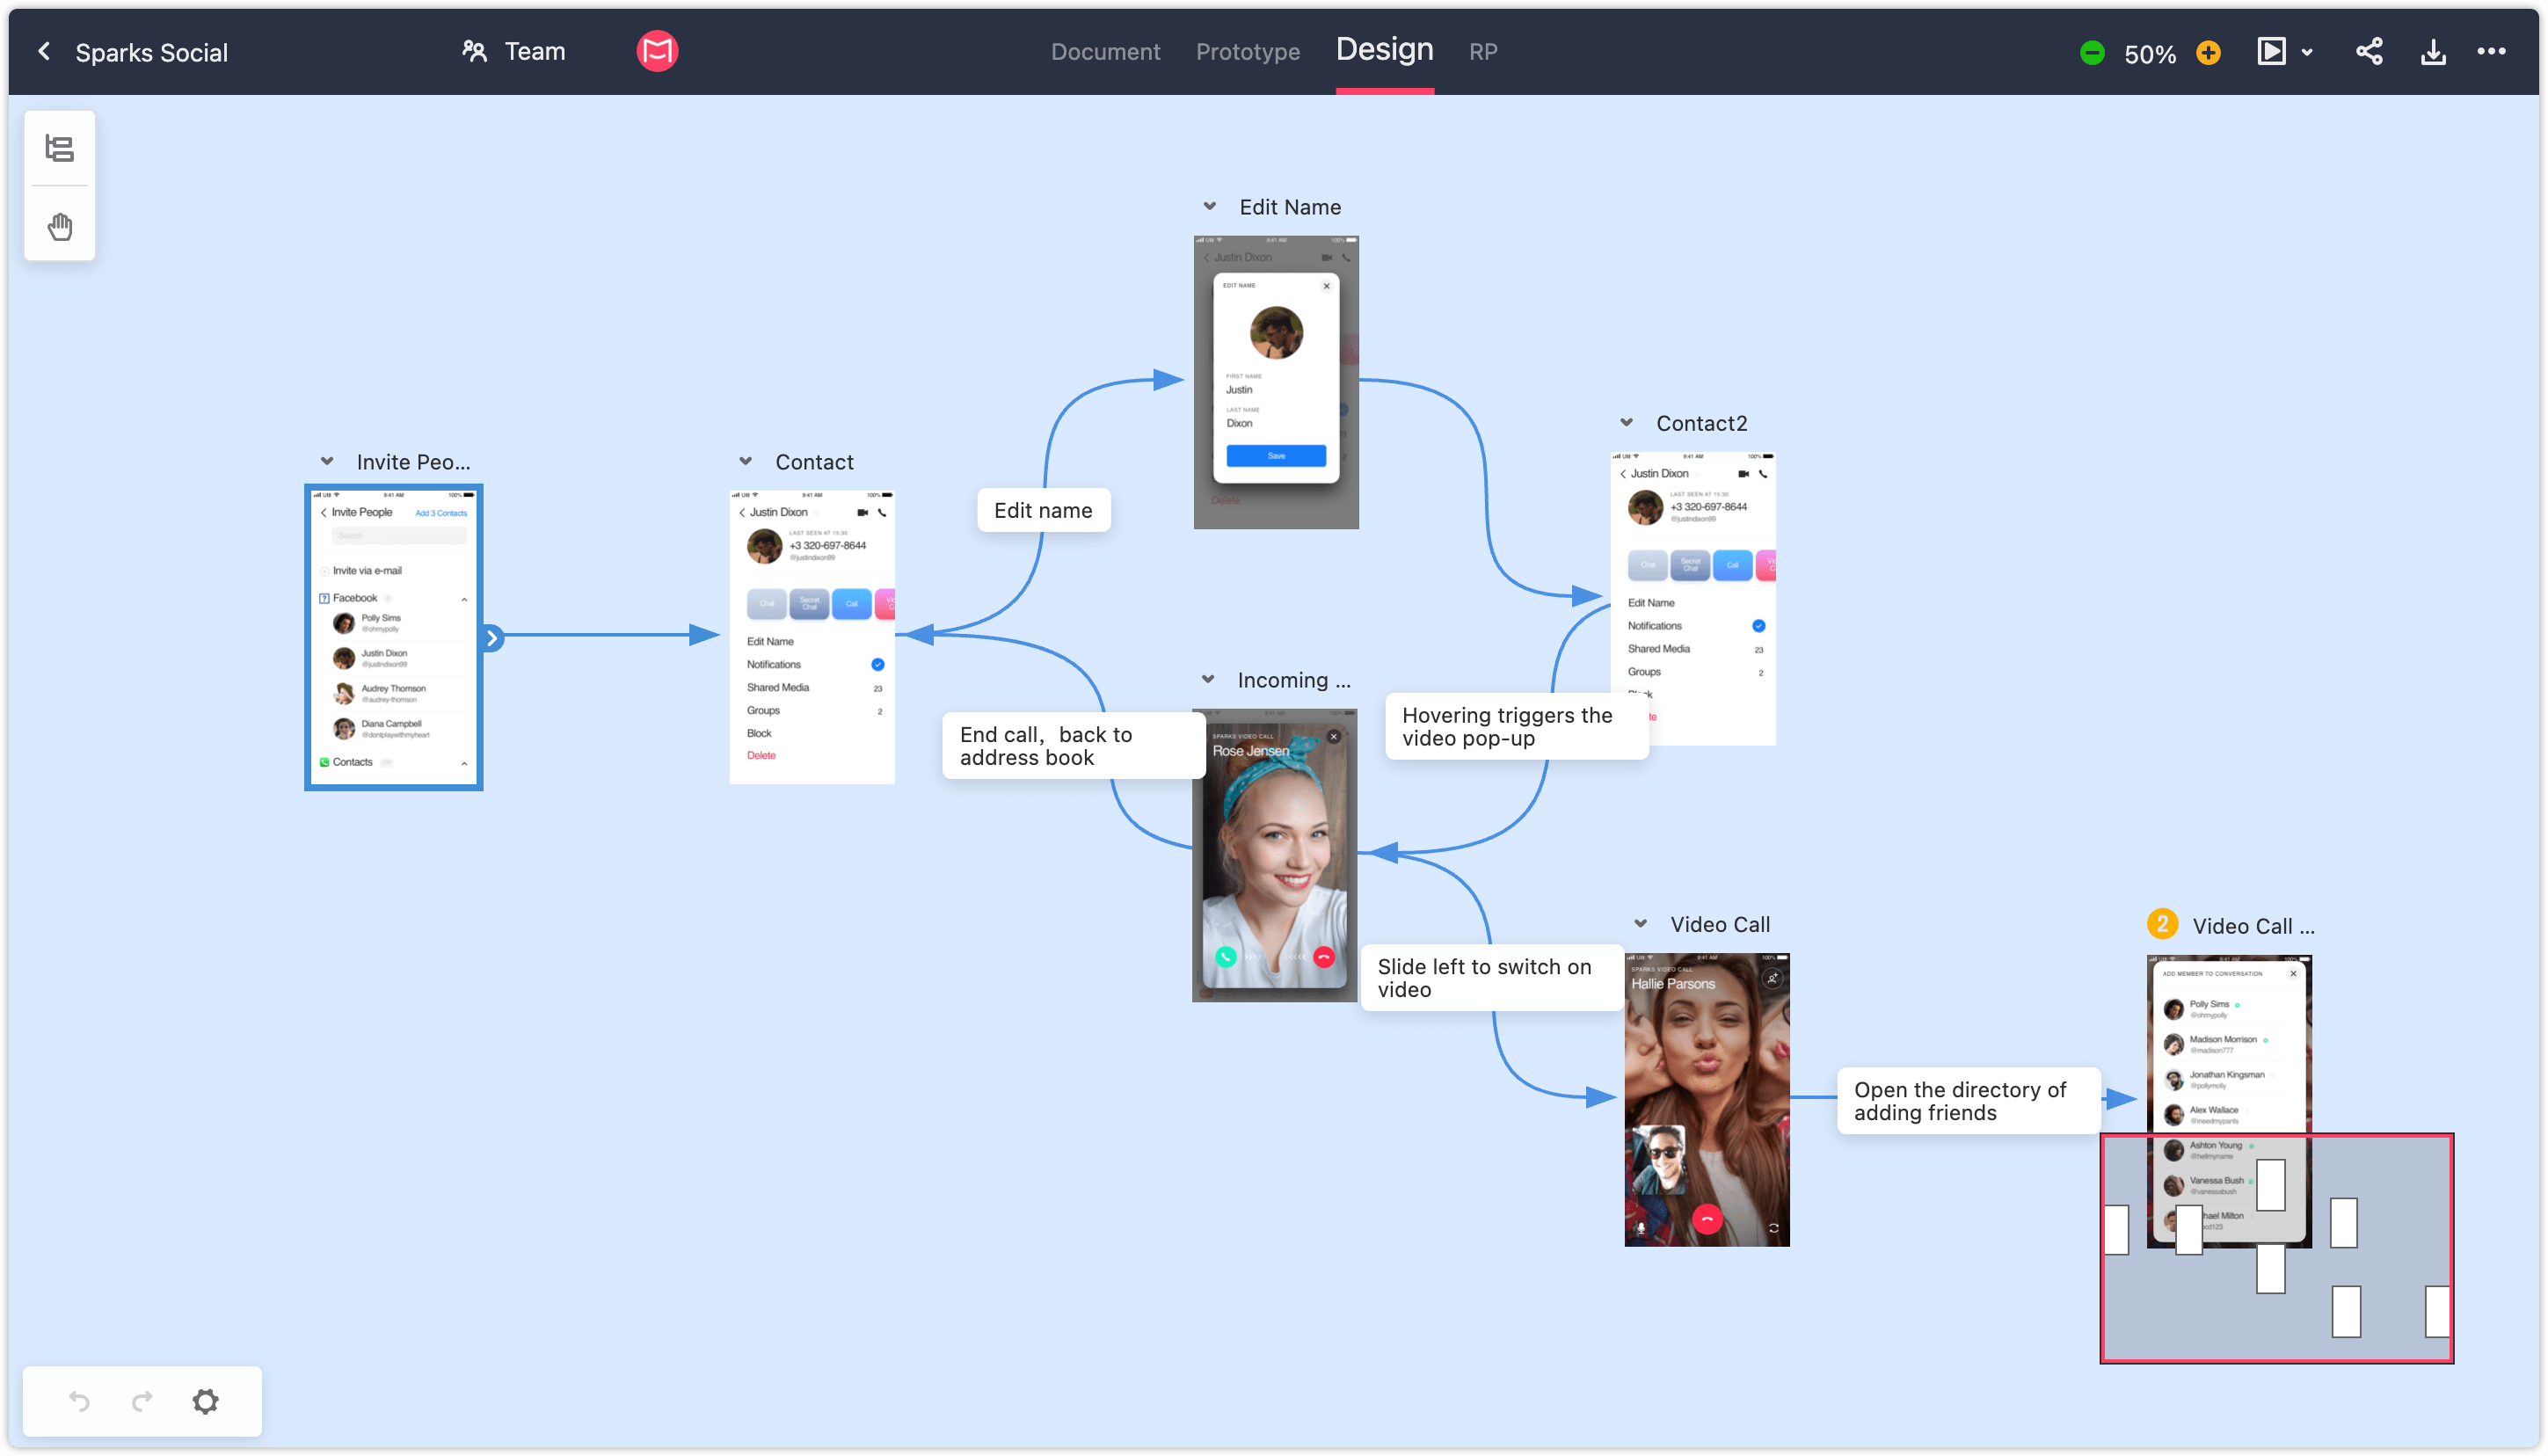
Task: Click the Invite People link handle arrow
Action: pos(492,638)
